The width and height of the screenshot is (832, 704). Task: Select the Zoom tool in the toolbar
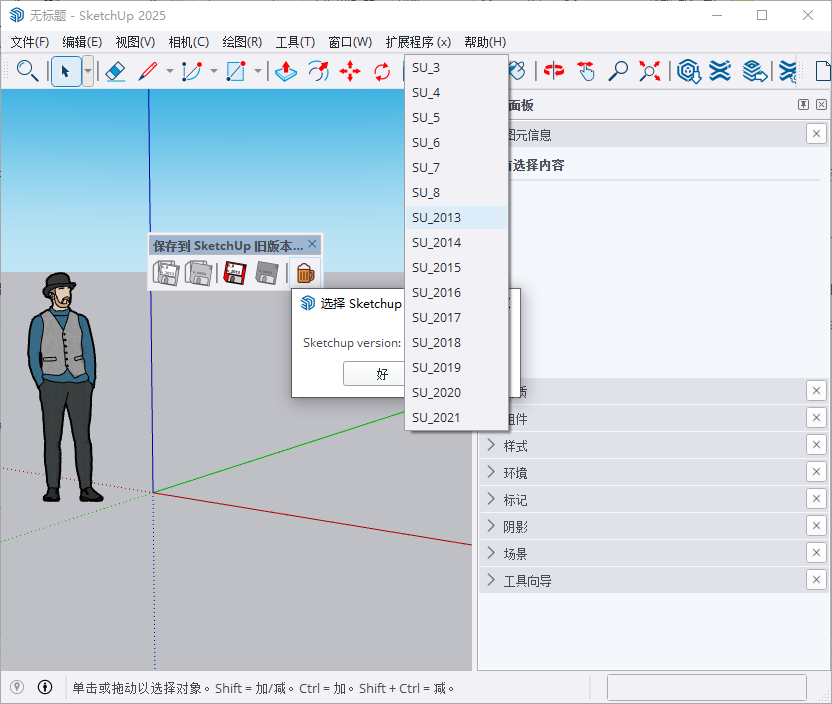(618, 71)
